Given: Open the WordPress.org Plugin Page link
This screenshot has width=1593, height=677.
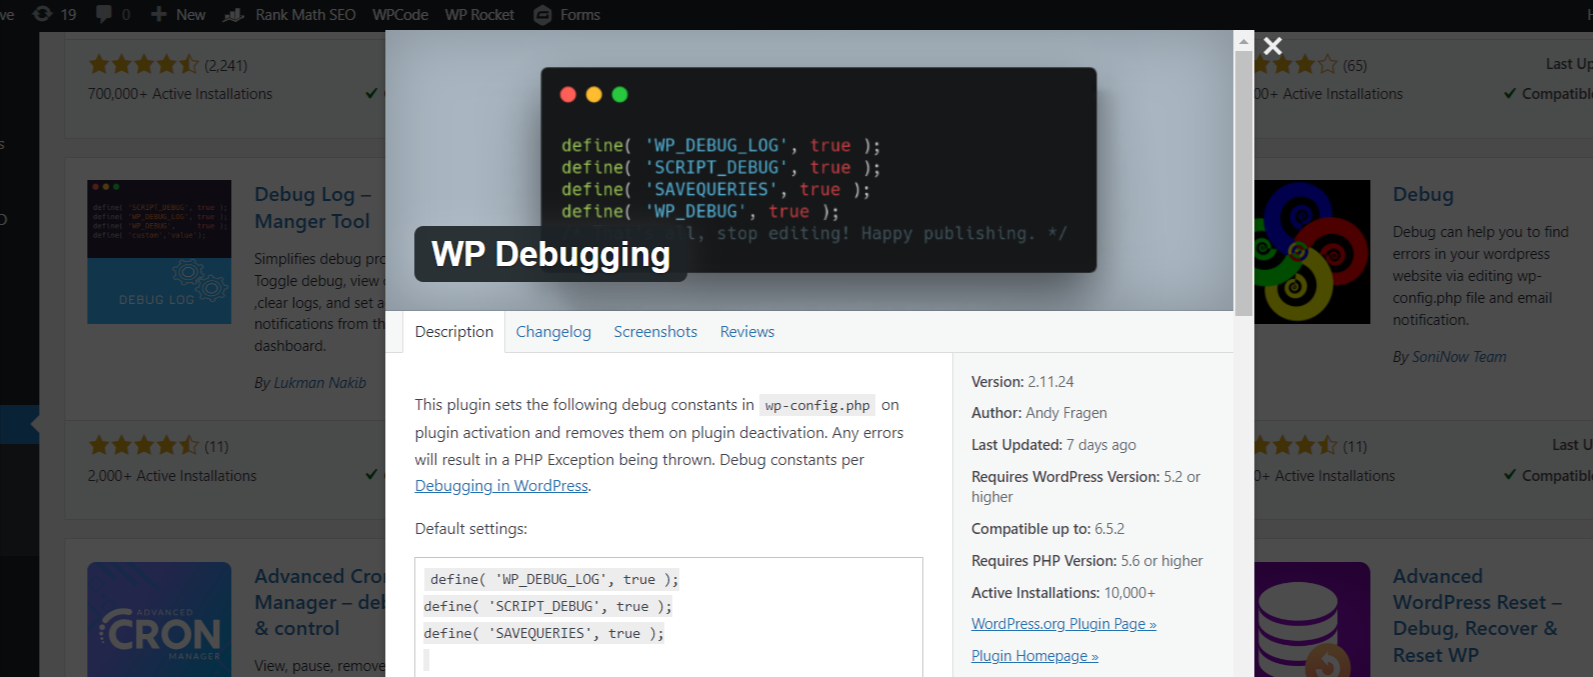Looking at the screenshot, I should coord(1063,623).
